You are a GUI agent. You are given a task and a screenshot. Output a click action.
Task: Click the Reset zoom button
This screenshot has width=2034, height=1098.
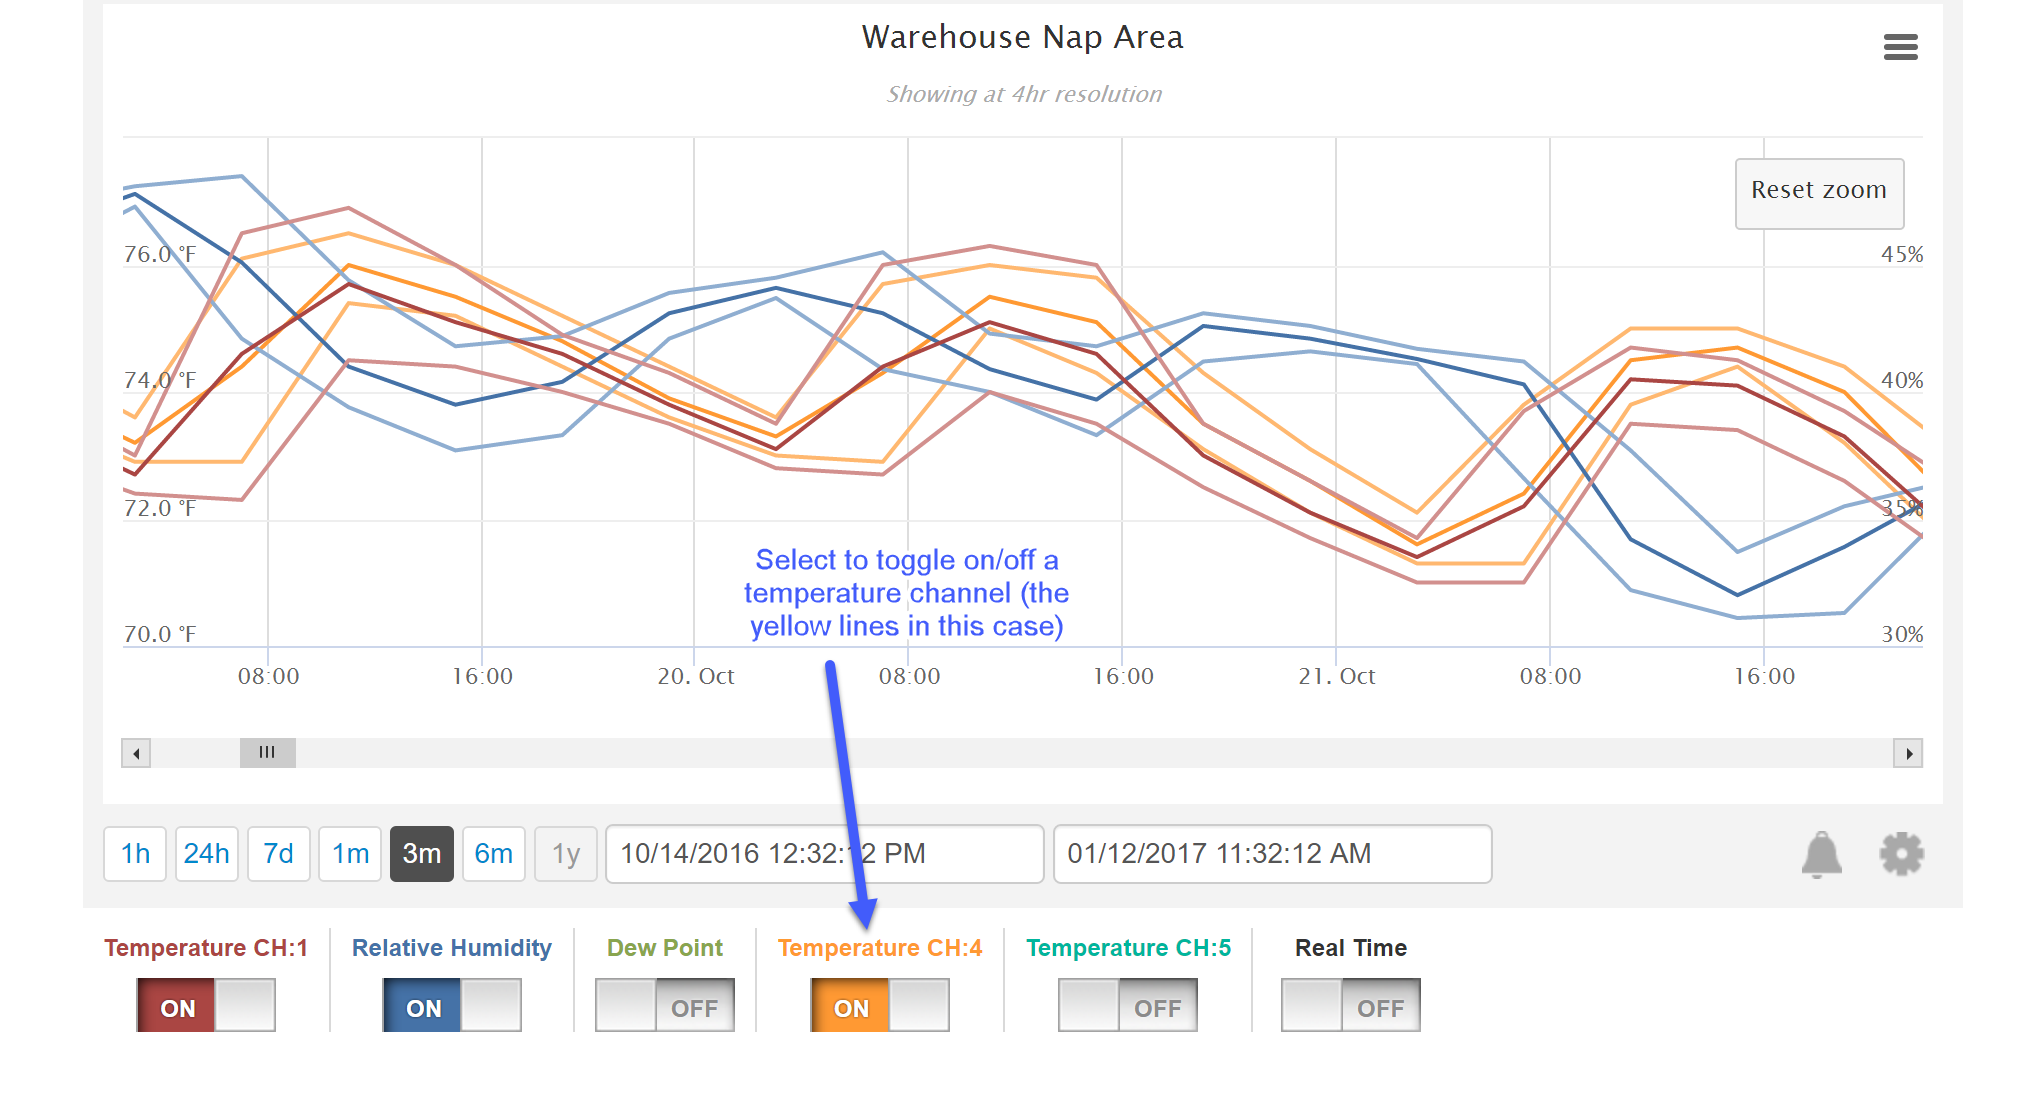[1819, 193]
